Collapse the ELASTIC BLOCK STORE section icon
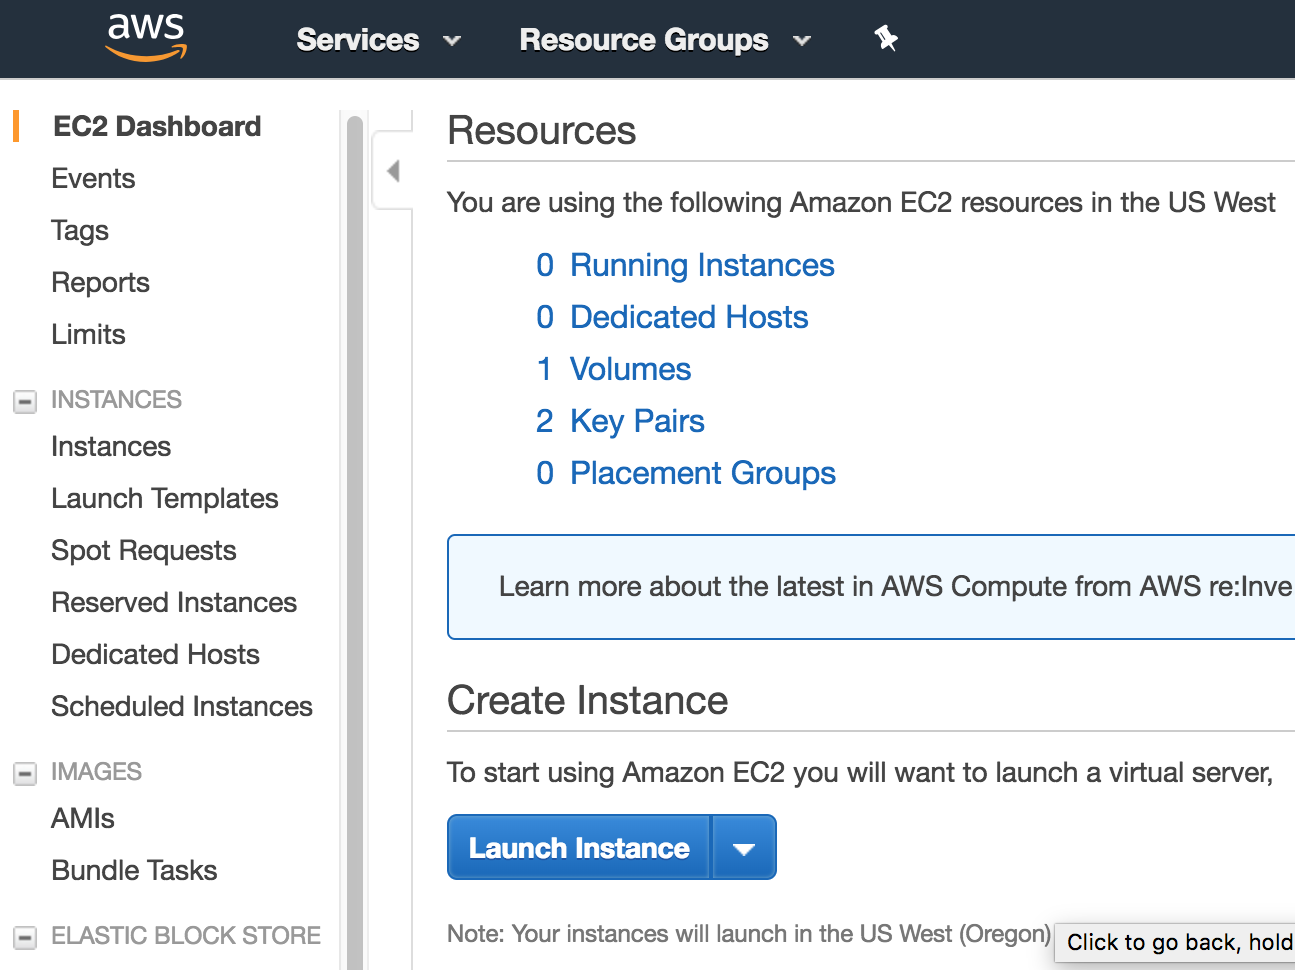This screenshot has width=1295, height=970. pos(25,937)
